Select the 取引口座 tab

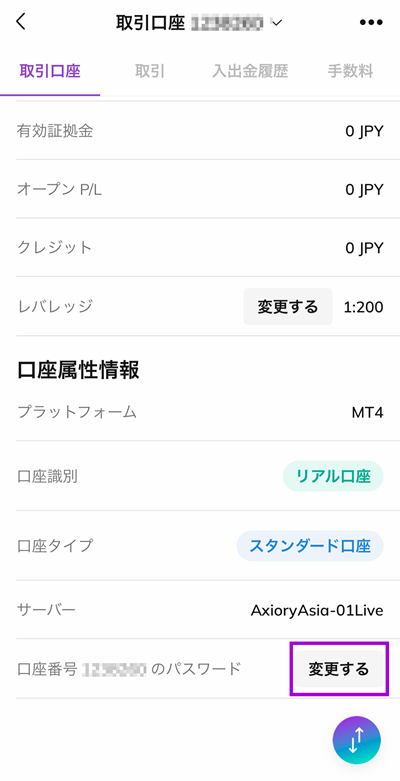(50, 71)
